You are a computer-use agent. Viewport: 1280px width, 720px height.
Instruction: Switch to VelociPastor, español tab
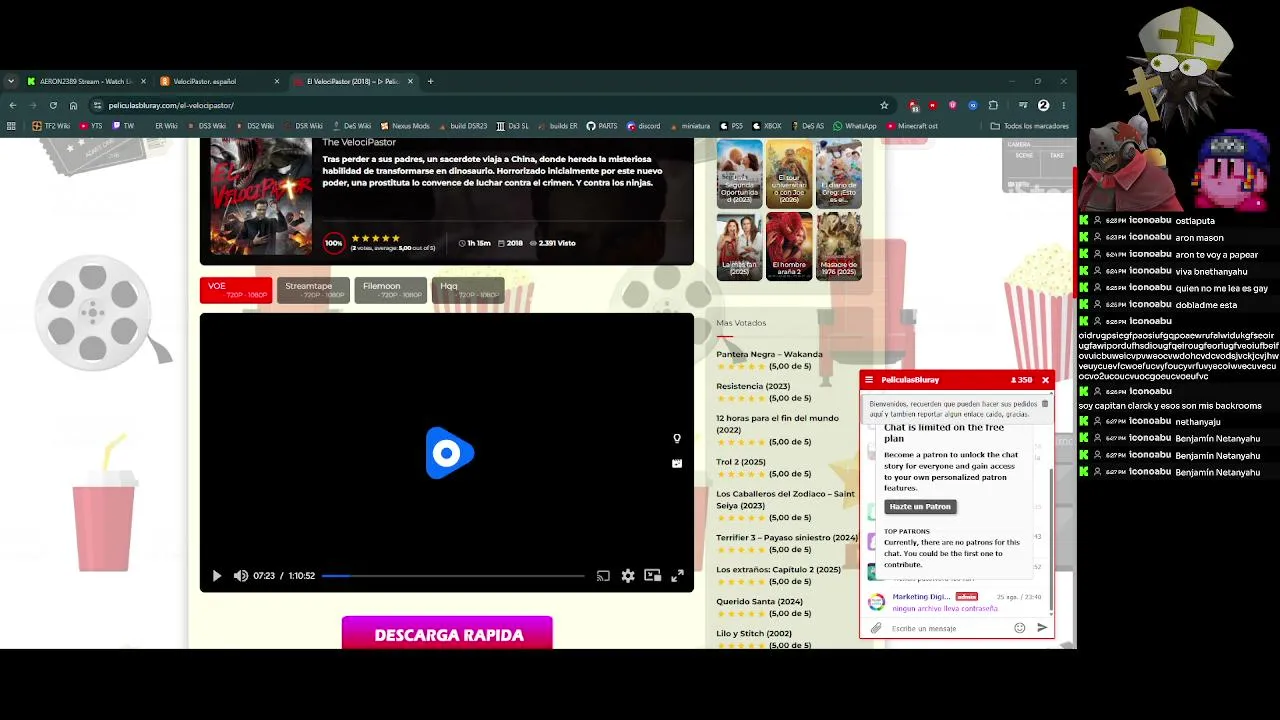point(218,81)
